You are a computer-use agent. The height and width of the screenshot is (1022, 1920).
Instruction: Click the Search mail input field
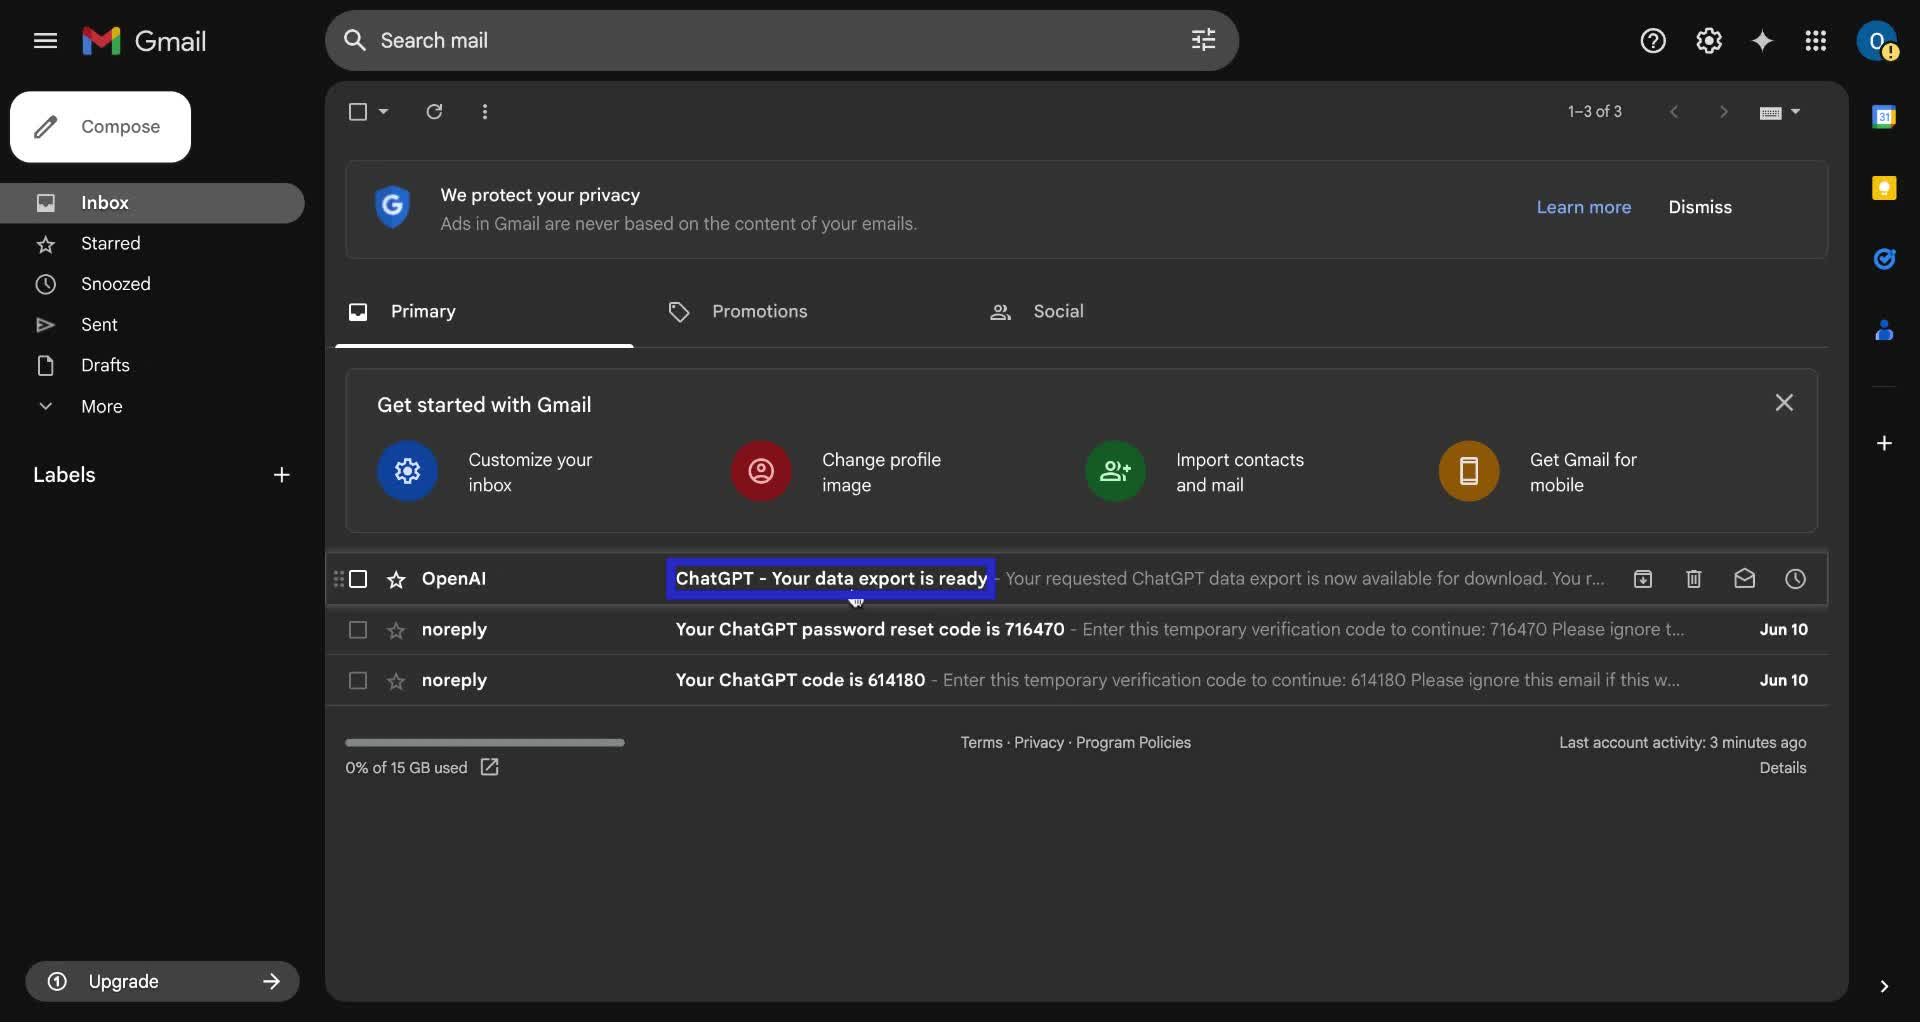tap(700, 41)
